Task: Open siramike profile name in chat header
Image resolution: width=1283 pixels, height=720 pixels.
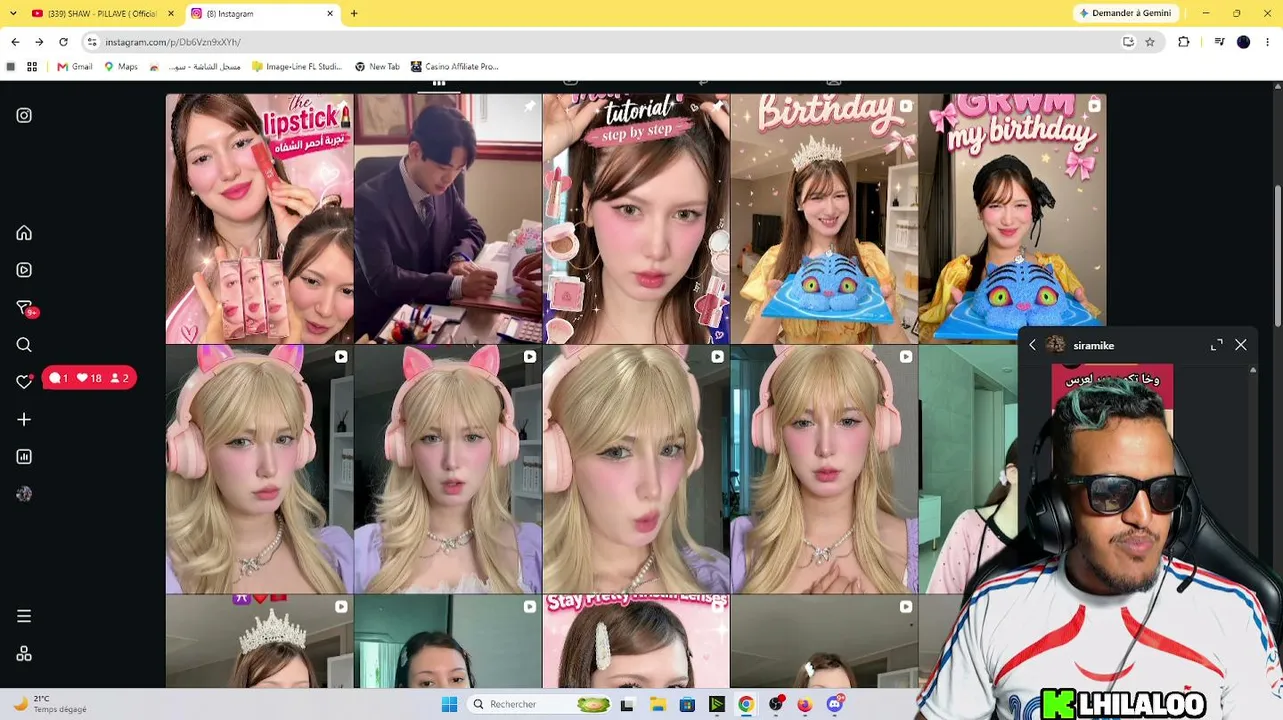Action: (x=1093, y=345)
